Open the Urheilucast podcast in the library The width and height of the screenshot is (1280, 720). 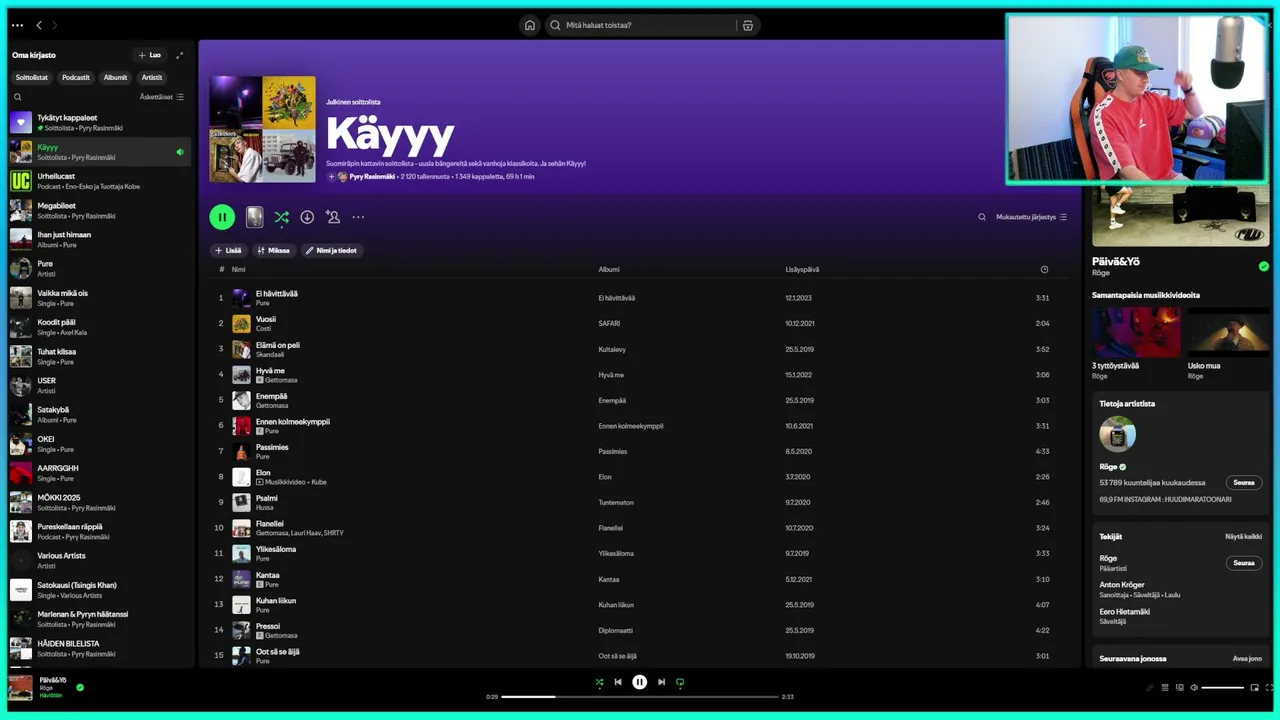pos(100,181)
